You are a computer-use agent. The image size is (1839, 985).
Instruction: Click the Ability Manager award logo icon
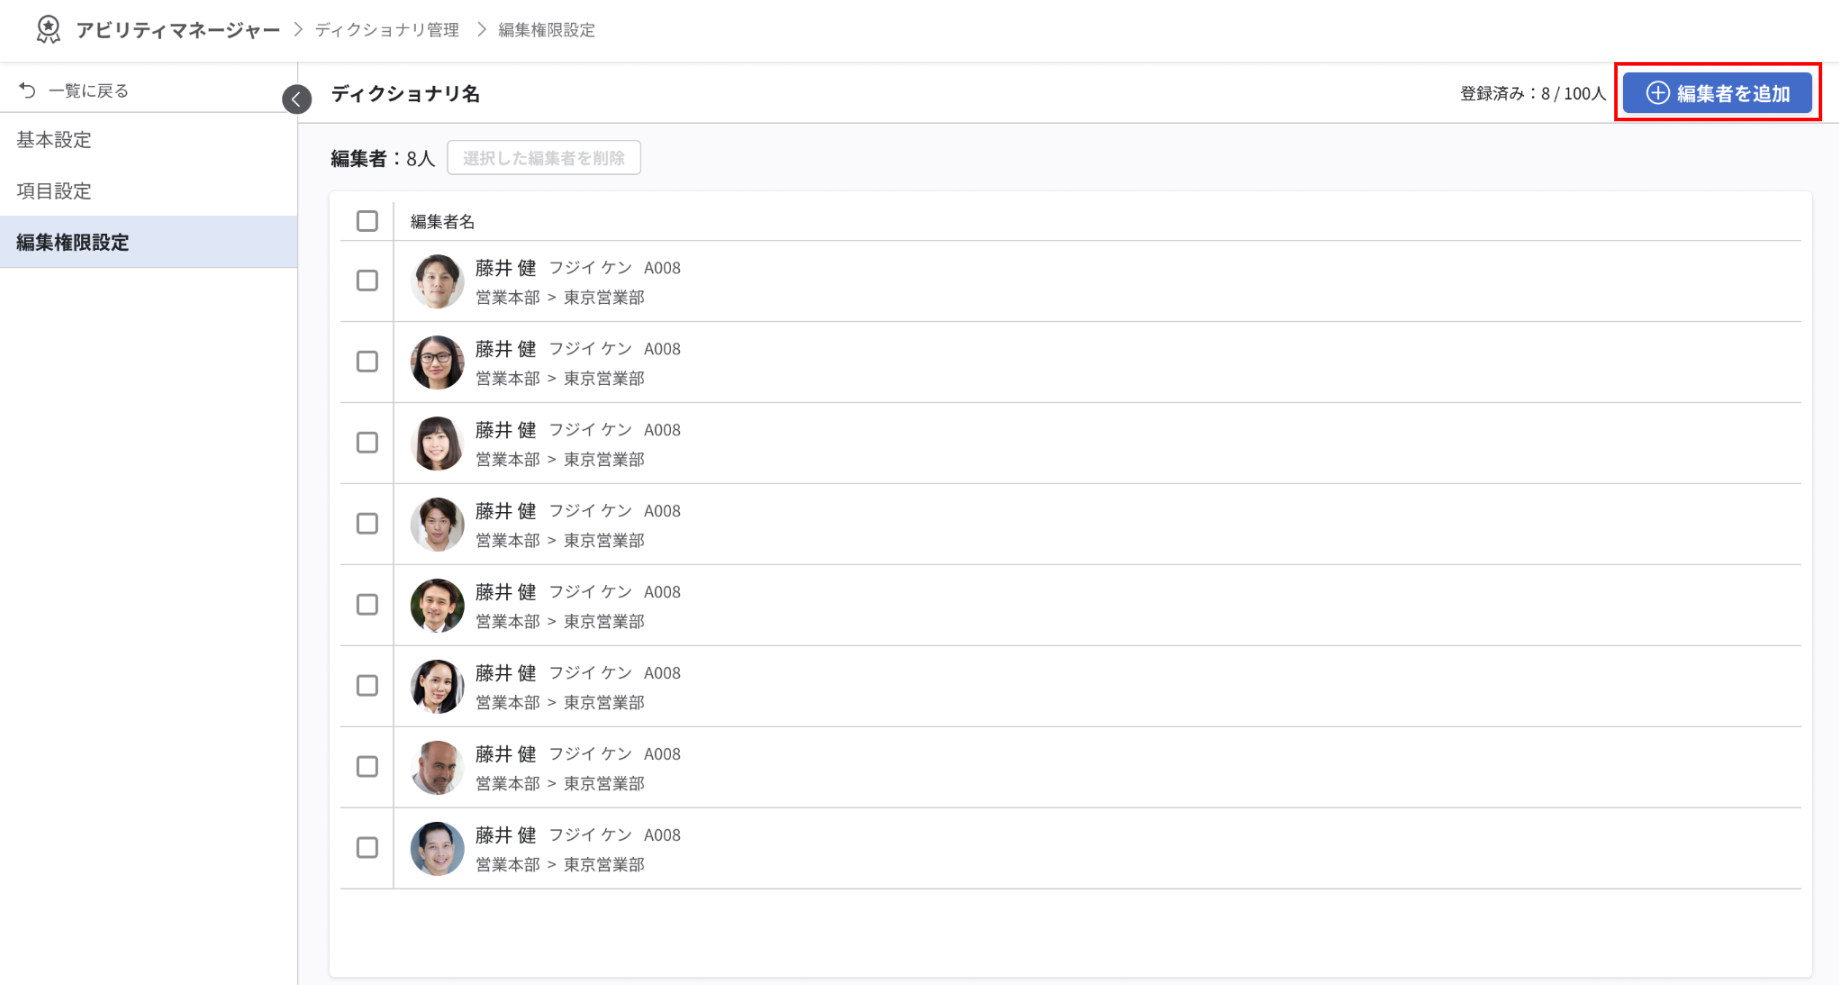coord(47,30)
